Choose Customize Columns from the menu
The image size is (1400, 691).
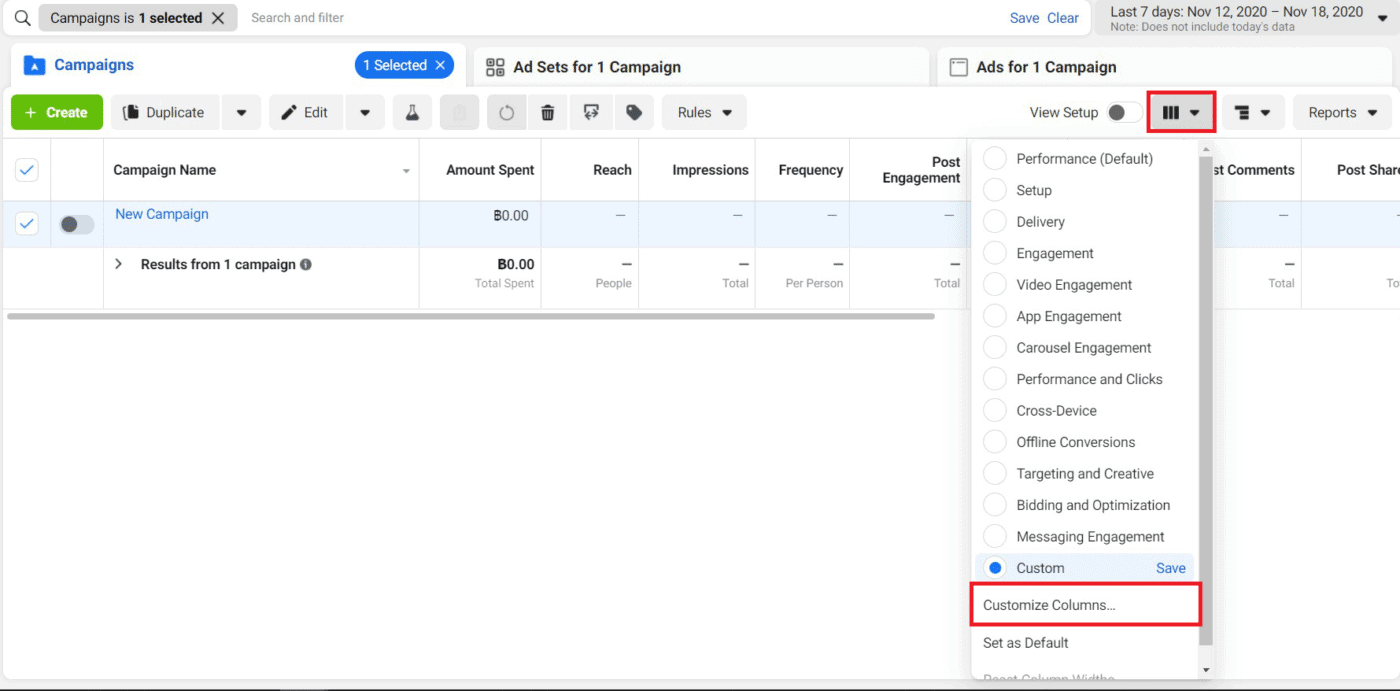tap(1049, 605)
